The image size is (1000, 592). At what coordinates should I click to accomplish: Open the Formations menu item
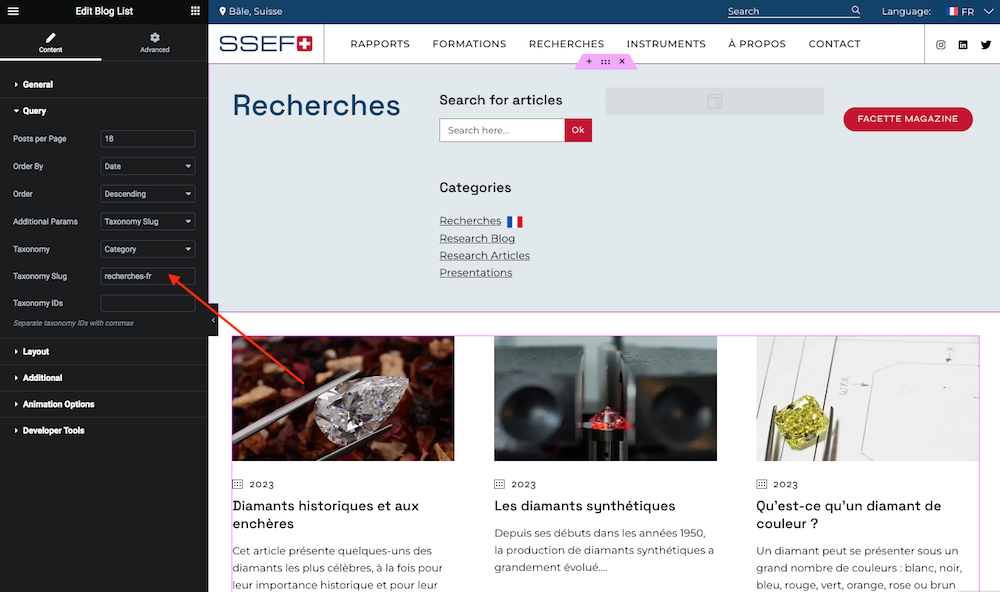(x=469, y=44)
